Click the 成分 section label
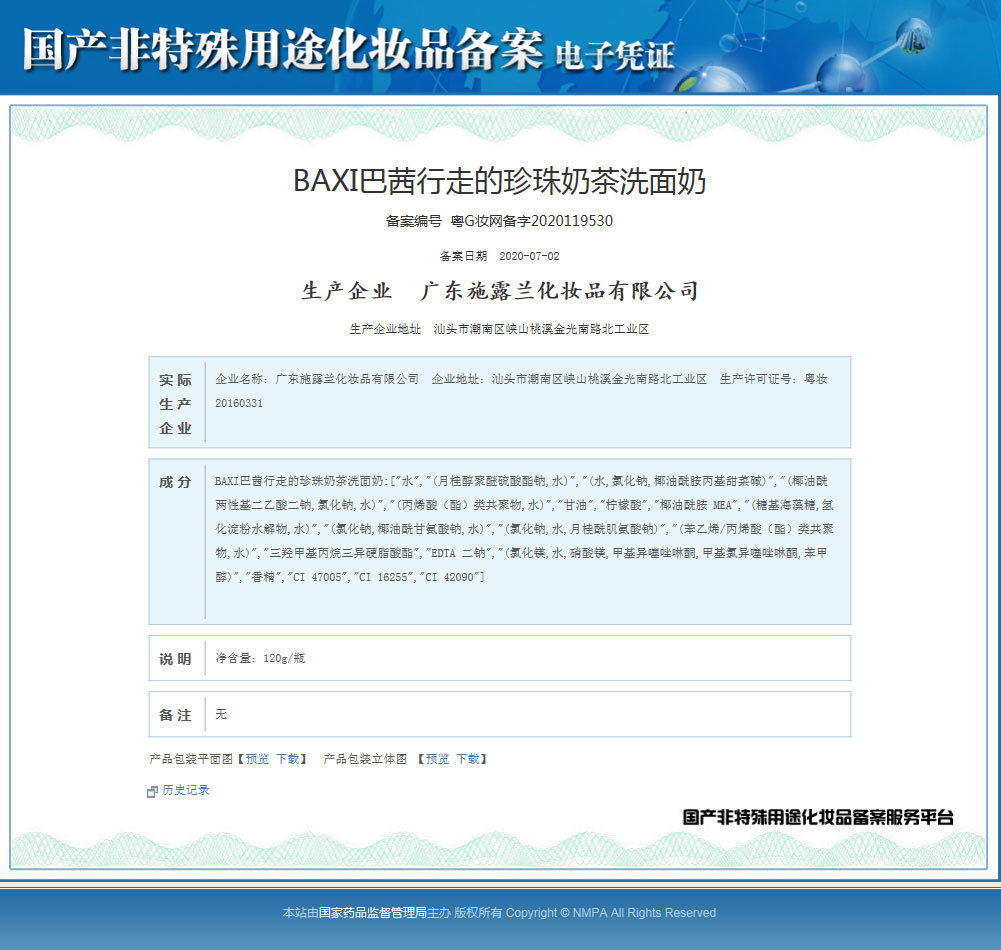The height and width of the screenshot is (950, 1001). pos(175,482)
